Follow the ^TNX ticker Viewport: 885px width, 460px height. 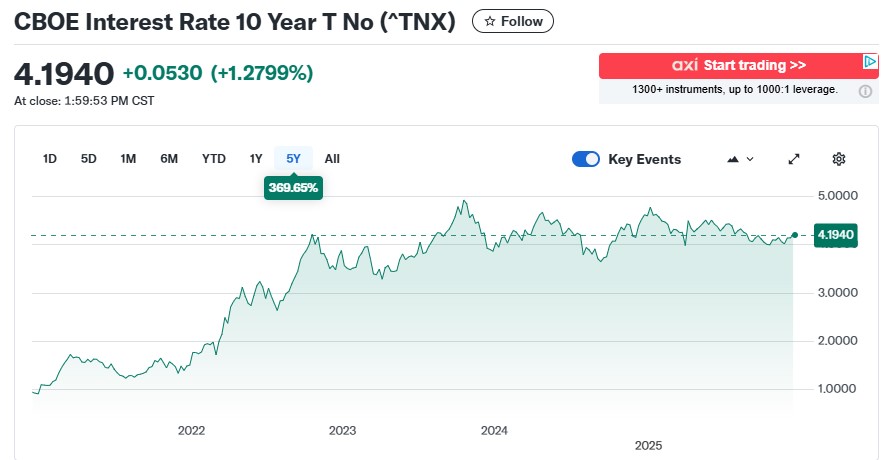click(512, 21)
